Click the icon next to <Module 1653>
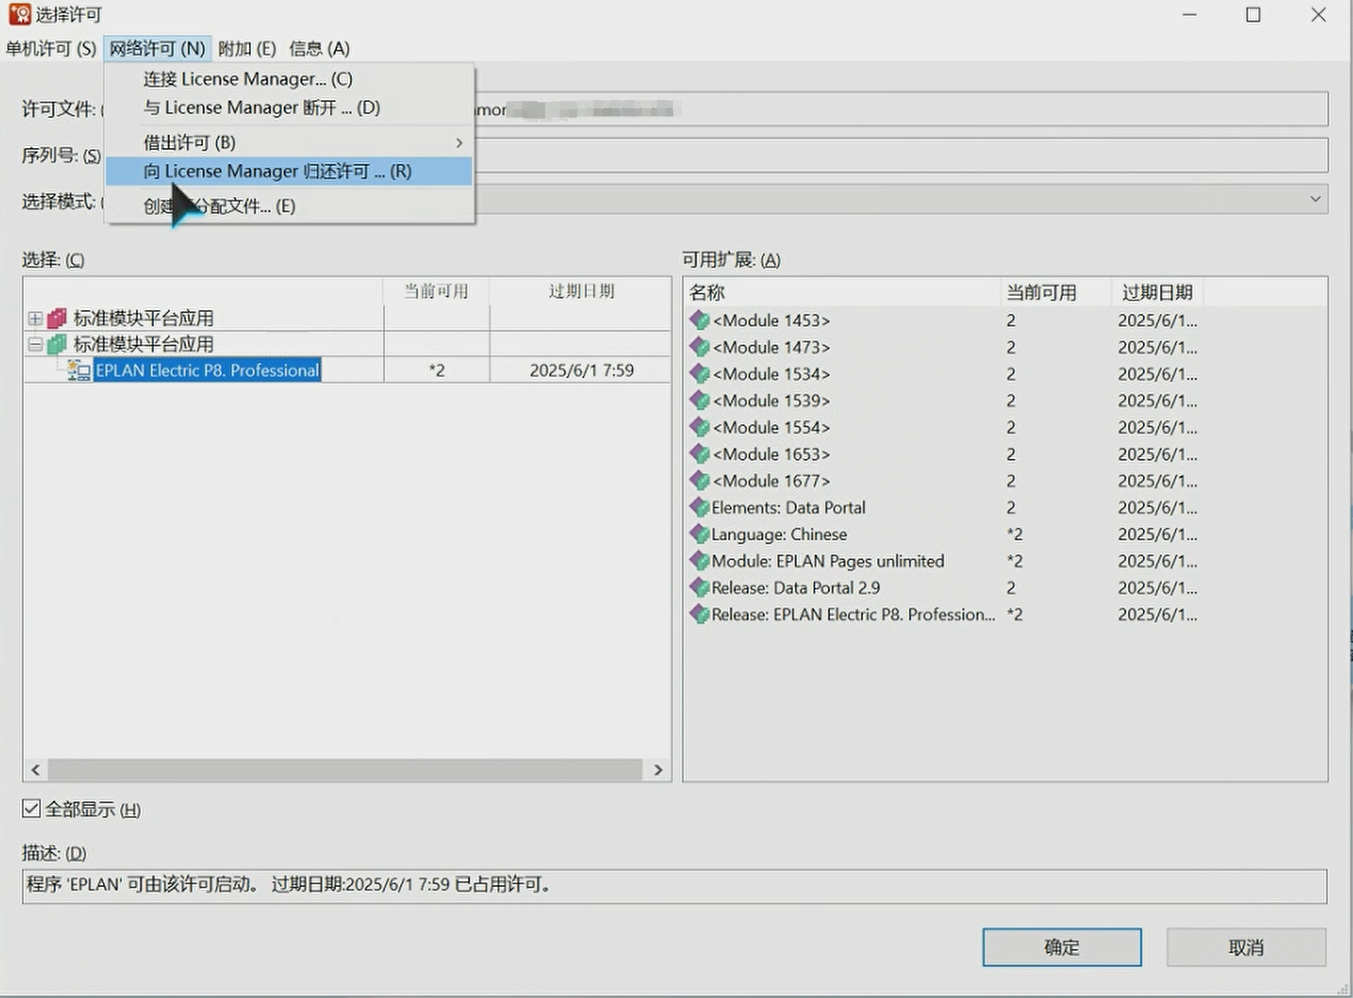 [x=700, y=454]
